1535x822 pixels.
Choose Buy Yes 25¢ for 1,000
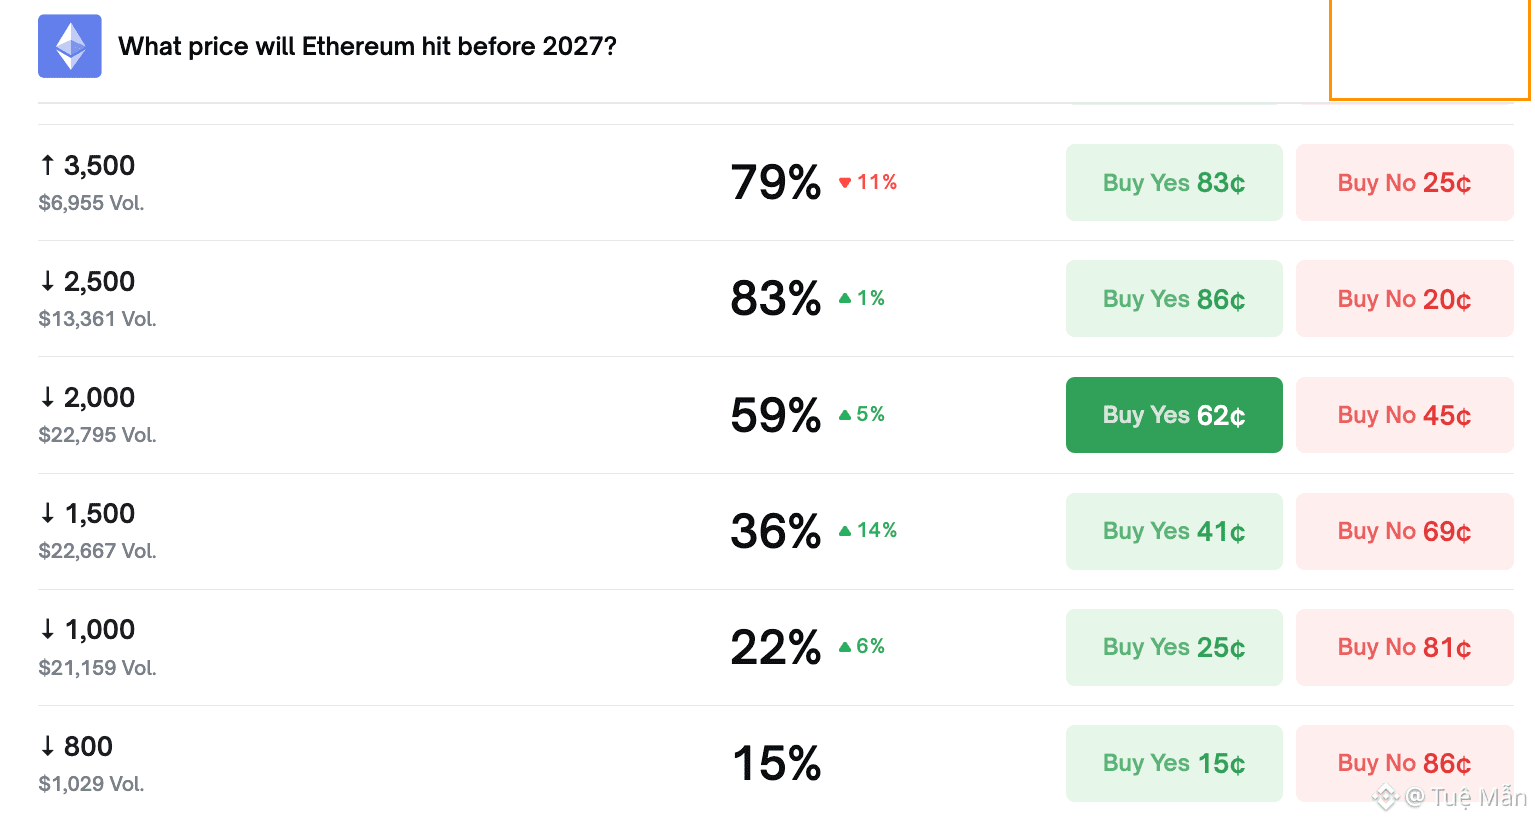1173,647
